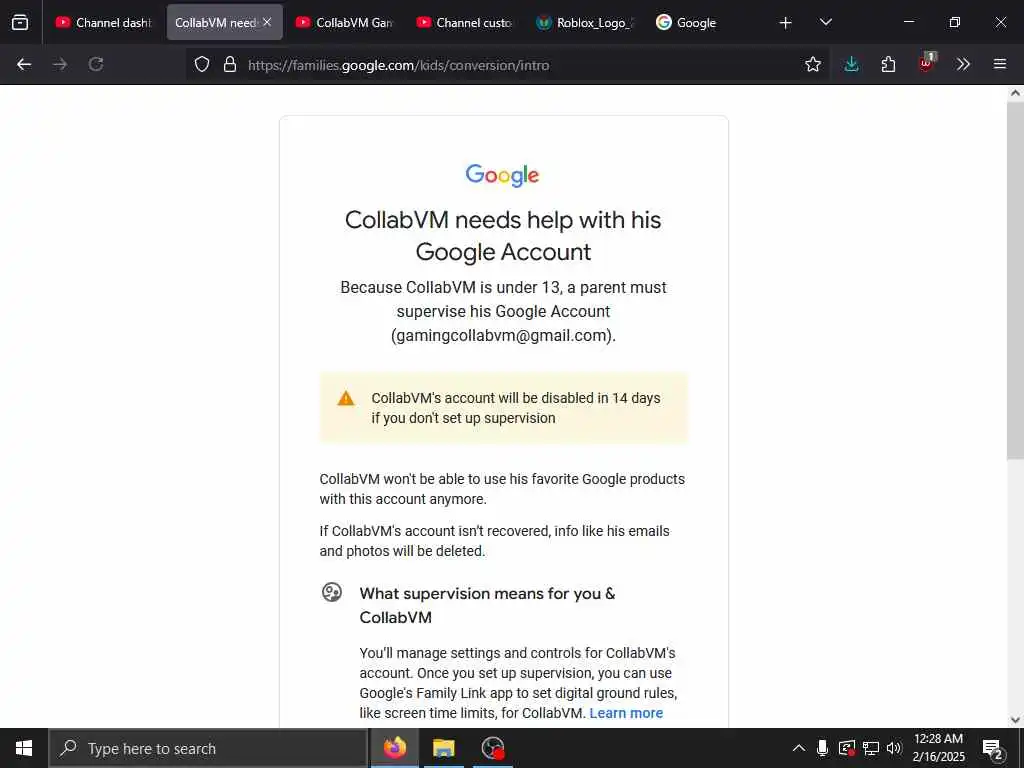This screenshot has height=768, width=1024.
Task: Switch to the Google tab
Action: [x=705, y=23]
